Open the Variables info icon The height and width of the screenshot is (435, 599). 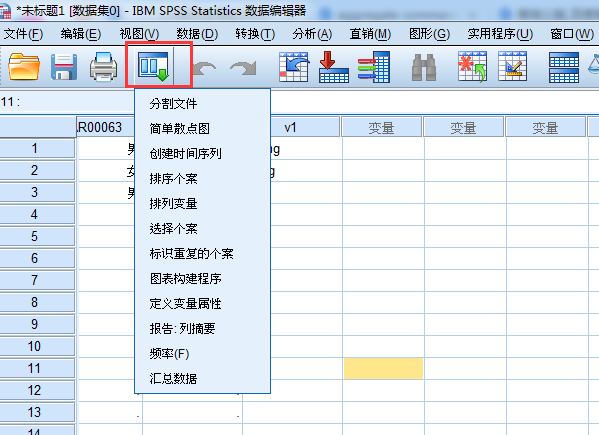click(x=374, y=67)
